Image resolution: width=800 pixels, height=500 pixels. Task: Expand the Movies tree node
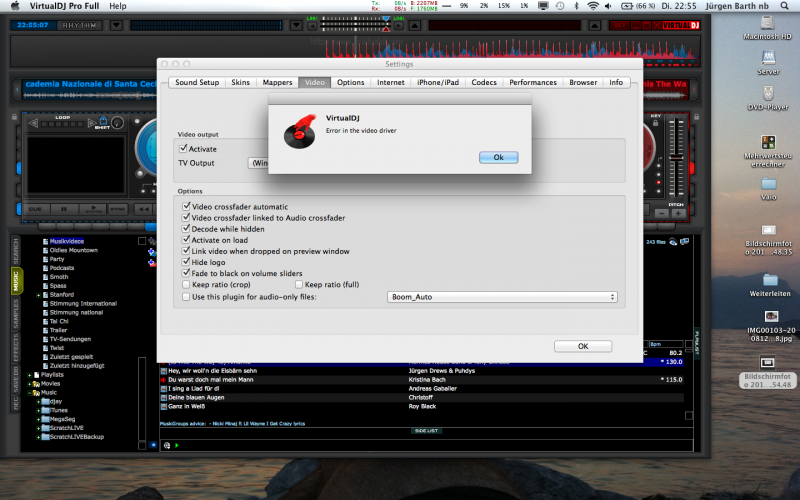(30, 384)
